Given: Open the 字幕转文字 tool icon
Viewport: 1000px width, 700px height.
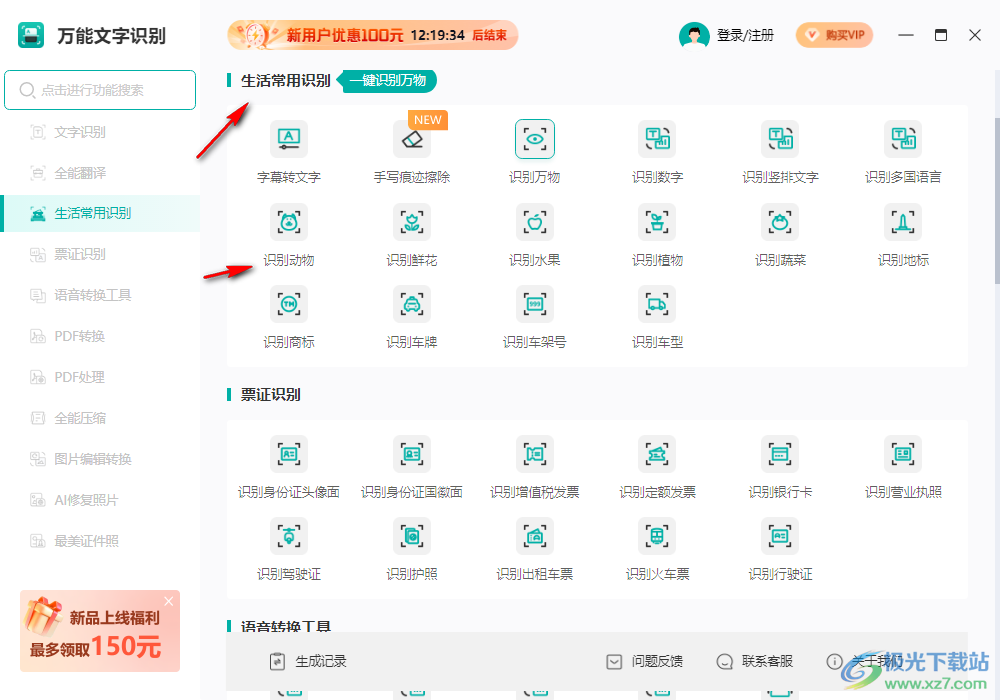Looking at the screenshot, I should [x=289, y=138].
